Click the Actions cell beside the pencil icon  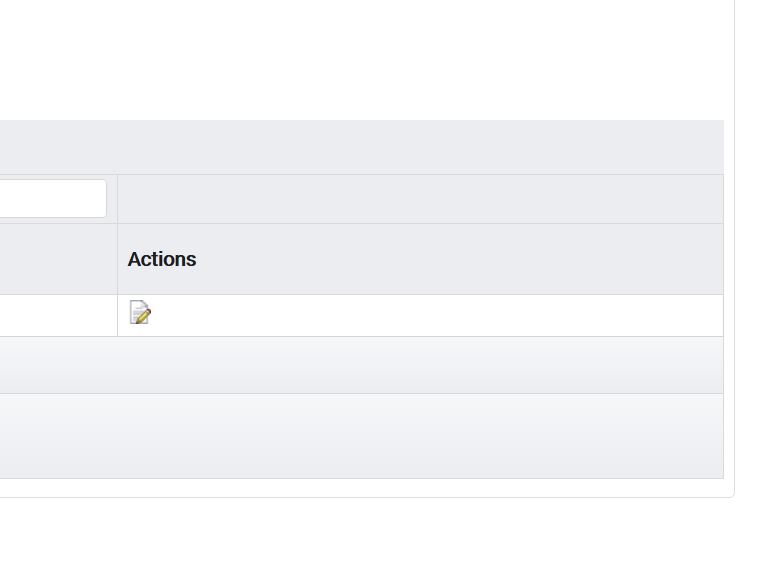coord(420,315)
